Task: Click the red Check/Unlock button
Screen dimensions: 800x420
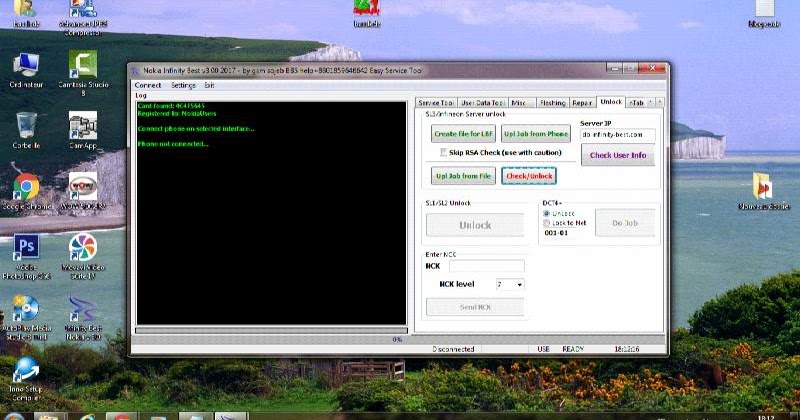Action: 529,176
